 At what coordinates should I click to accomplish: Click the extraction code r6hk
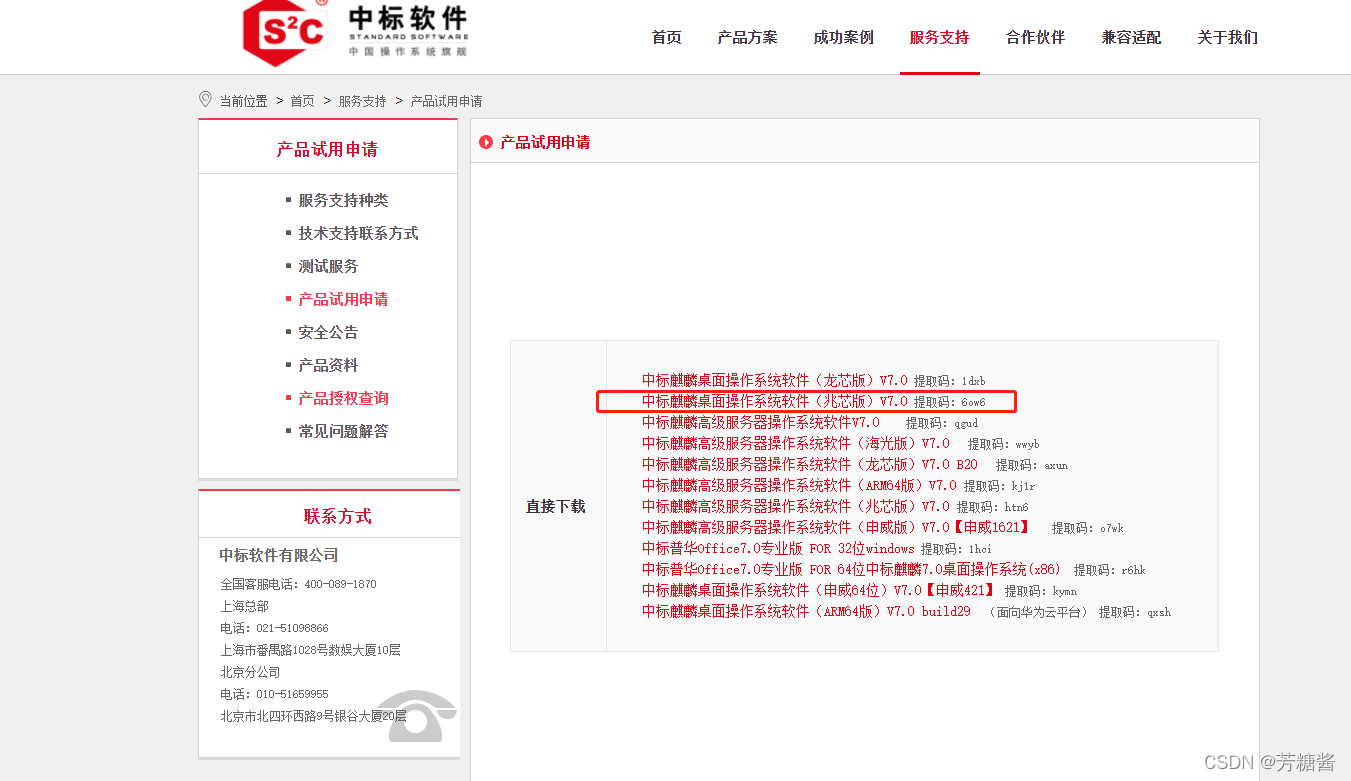(1133, 571)
